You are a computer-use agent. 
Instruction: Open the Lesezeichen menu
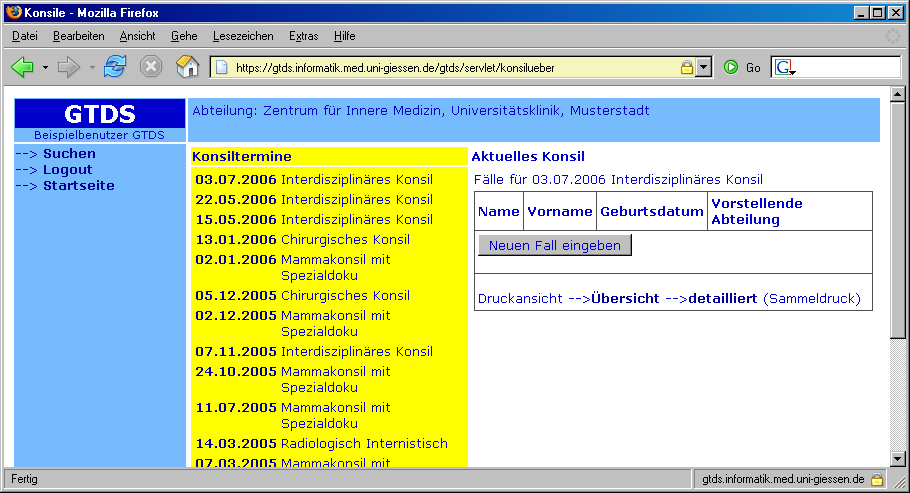point(243,36)
